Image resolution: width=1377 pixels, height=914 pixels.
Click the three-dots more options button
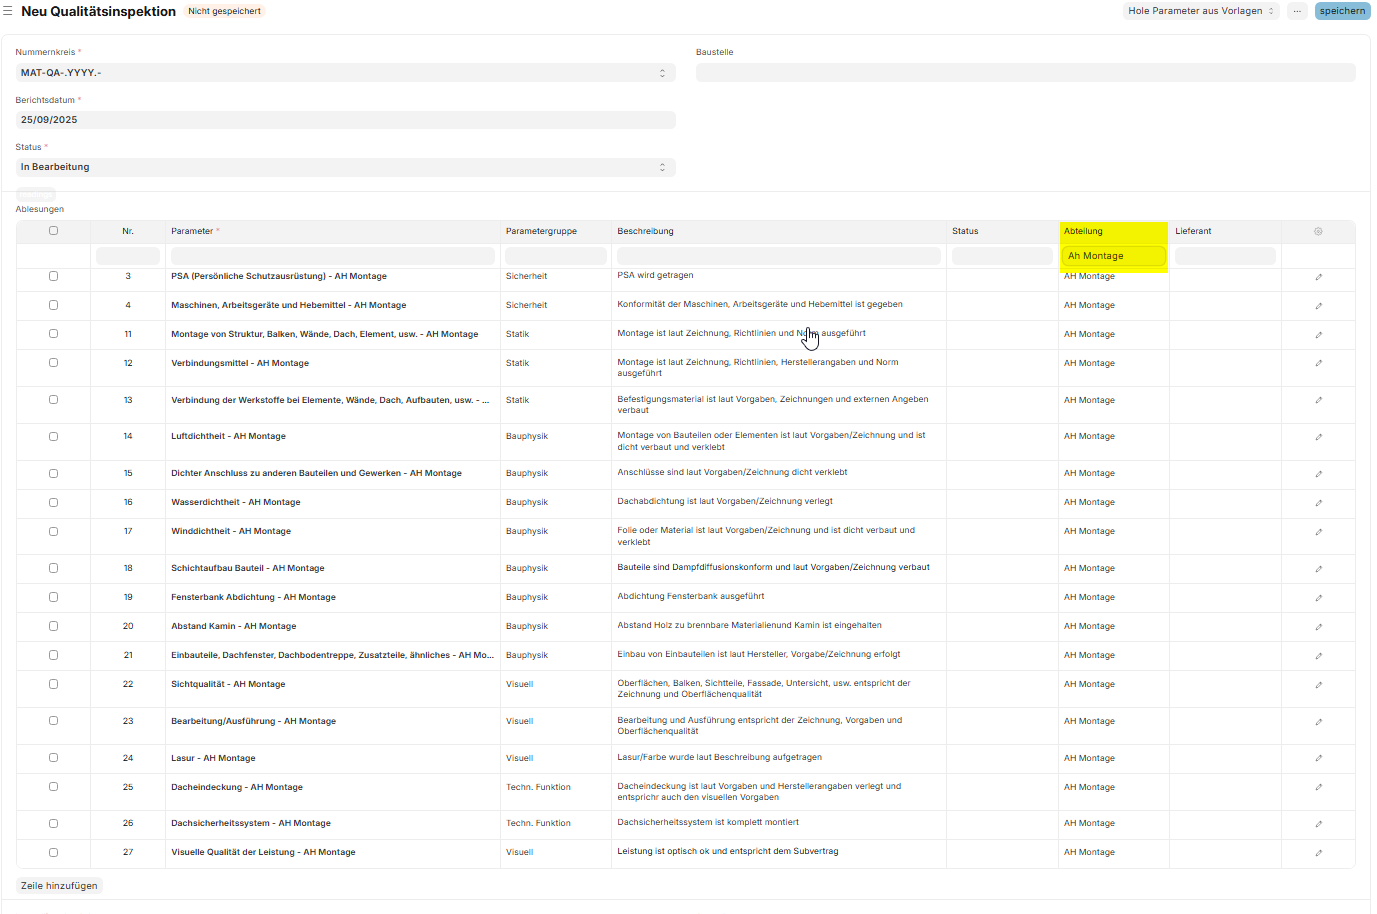pyautogui.click(x=1296, y=11)
